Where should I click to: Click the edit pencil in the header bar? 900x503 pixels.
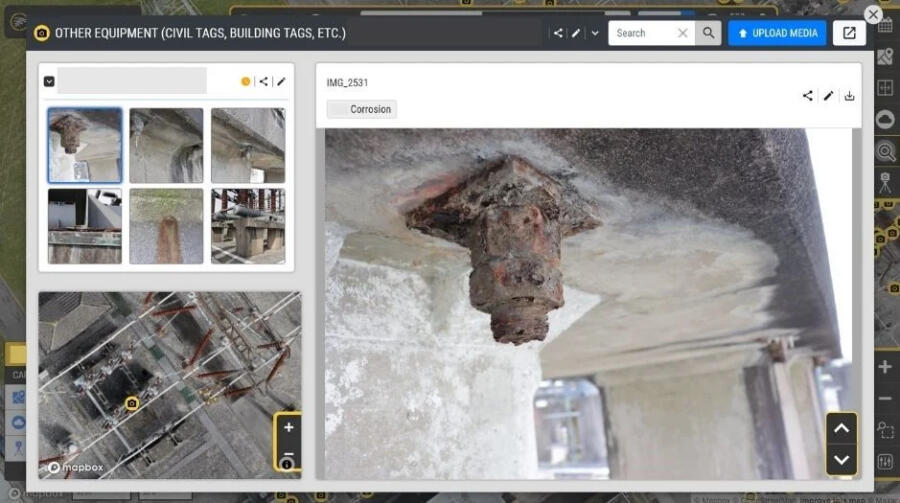pos(576,33)
